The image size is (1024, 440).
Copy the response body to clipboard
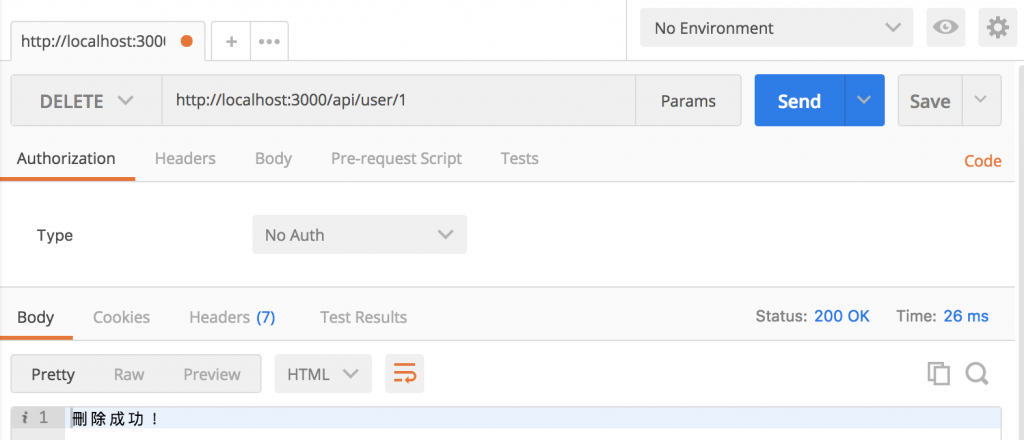pyautogui.click(x=938, y=374)
